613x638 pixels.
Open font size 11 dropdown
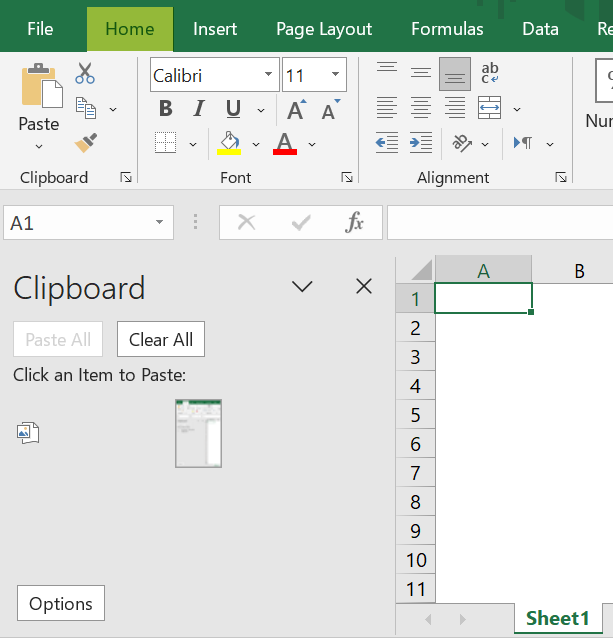click(336, 74)
